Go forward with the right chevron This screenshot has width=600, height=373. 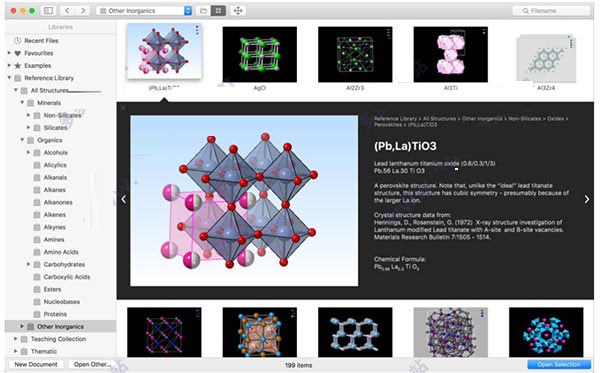[83, 11]
